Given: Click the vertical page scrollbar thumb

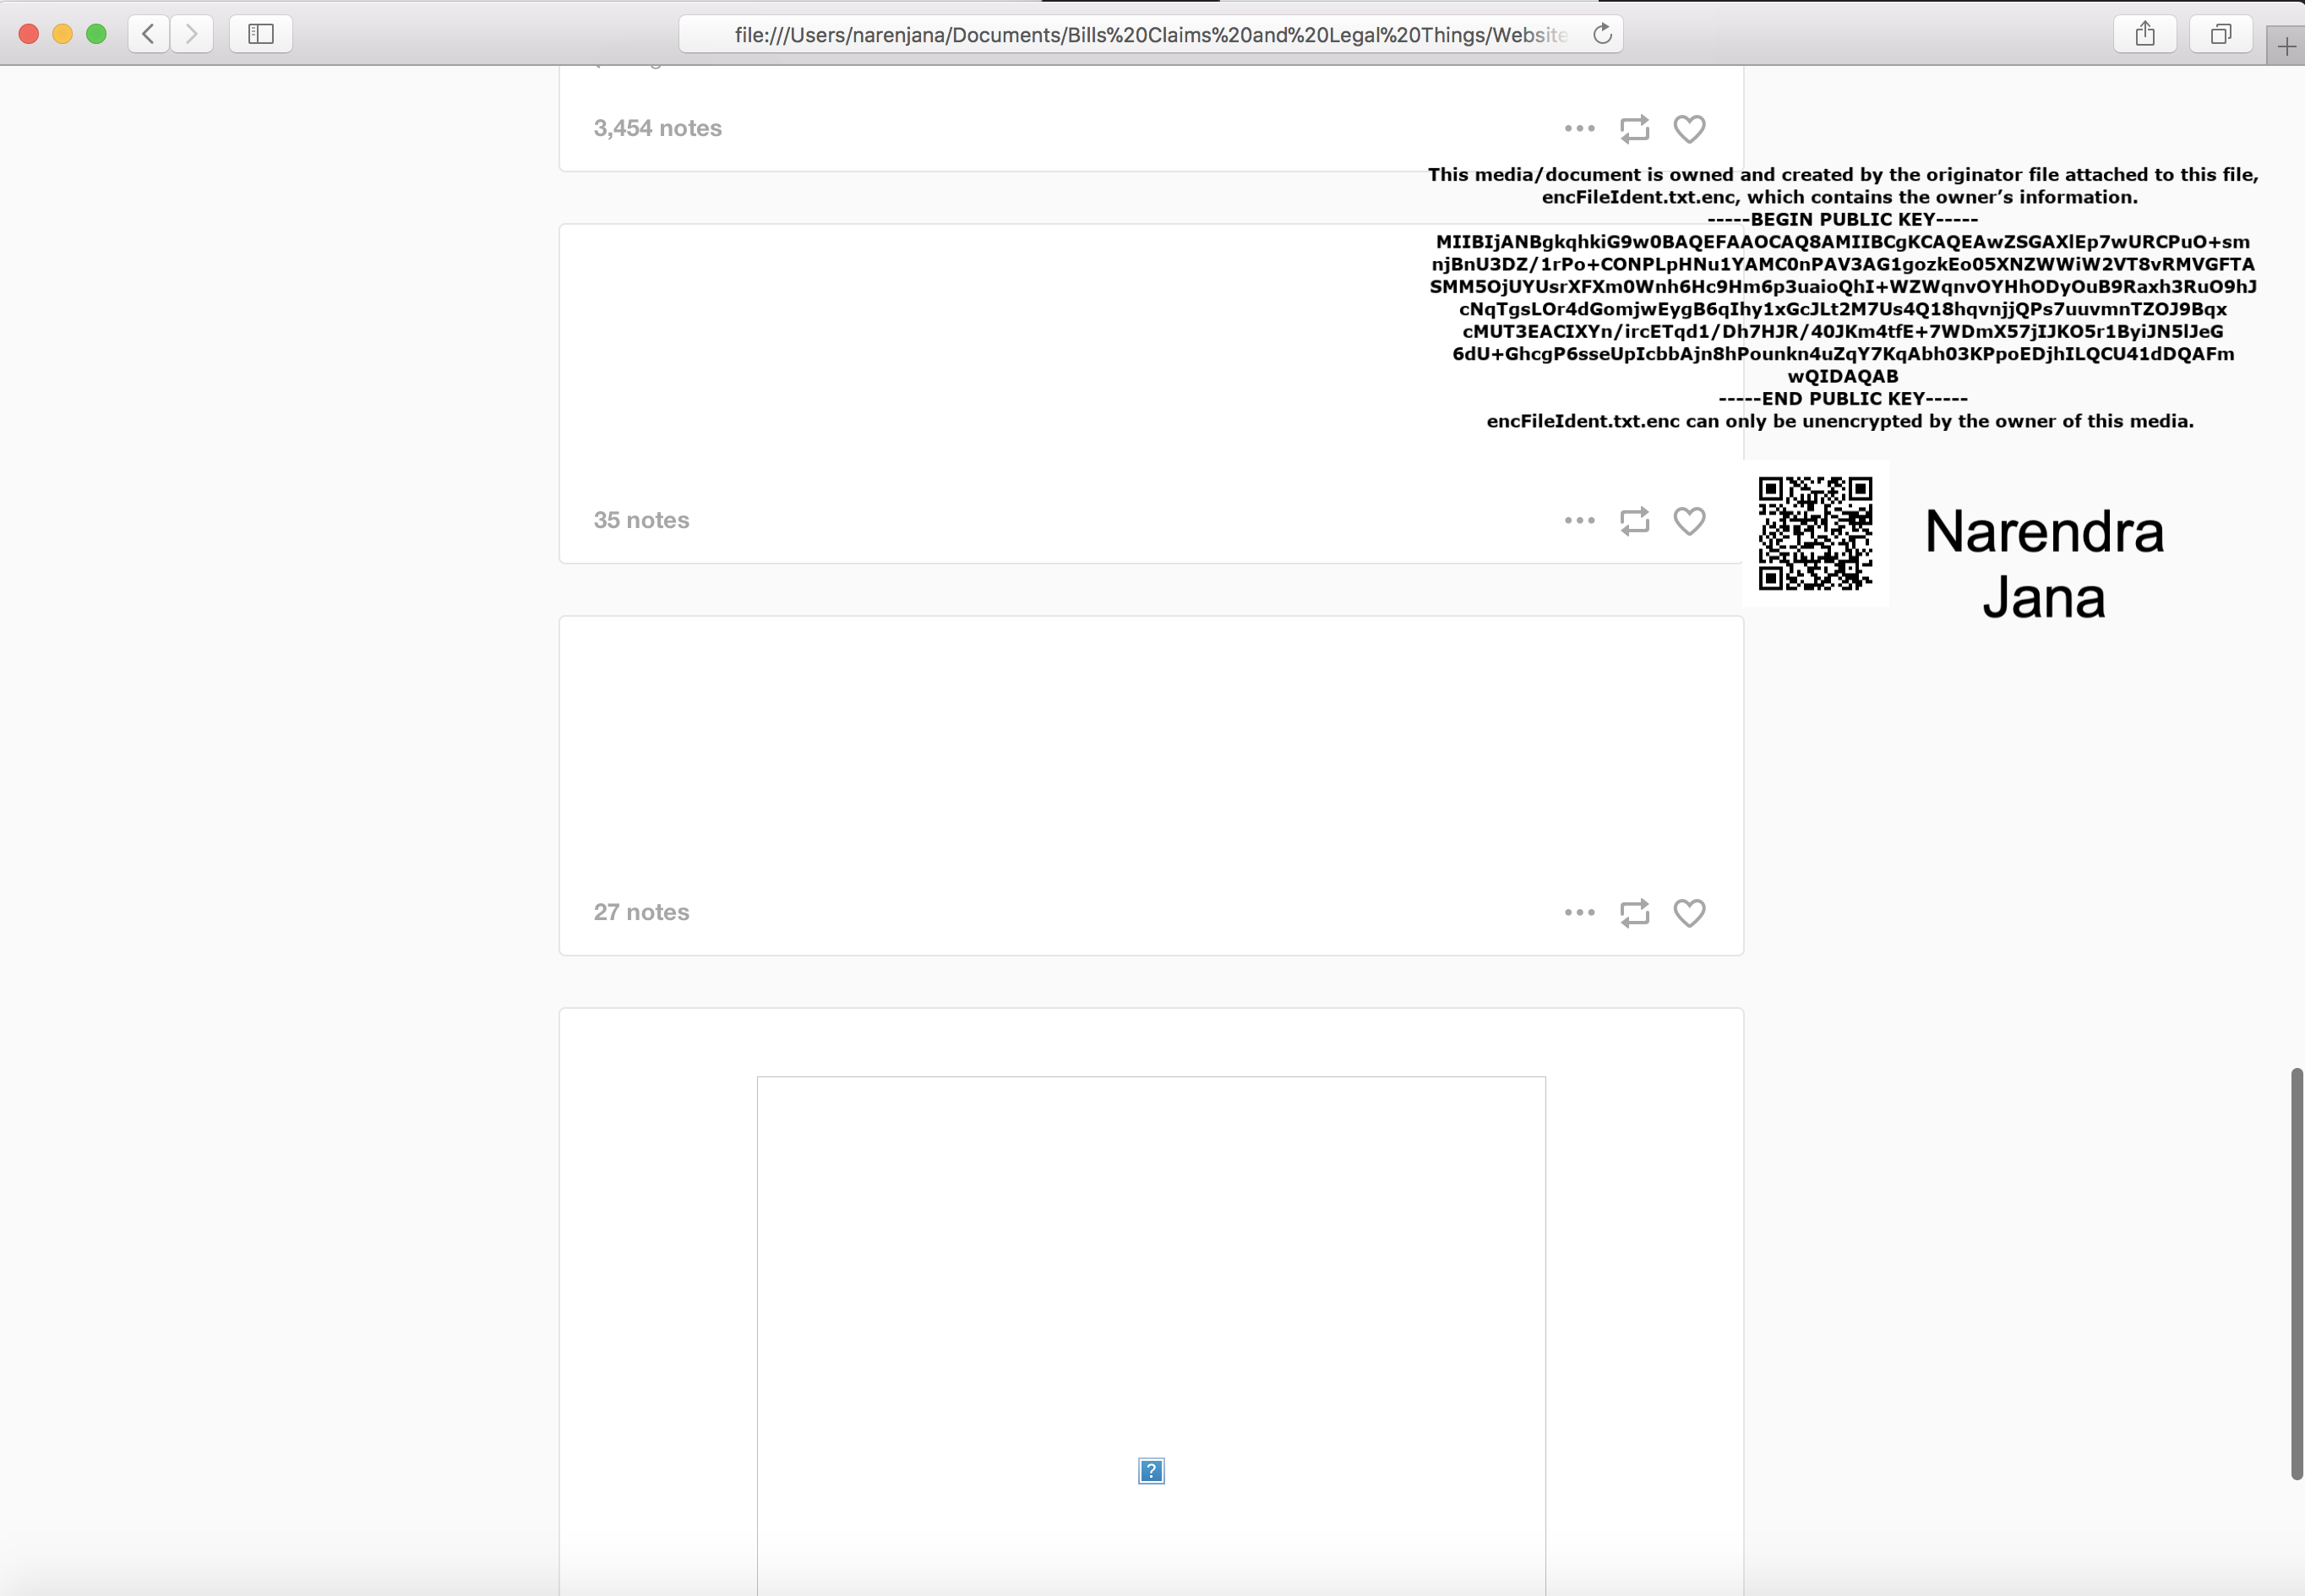Looking at the screenshot, I should click(x=2297, y=1273).
